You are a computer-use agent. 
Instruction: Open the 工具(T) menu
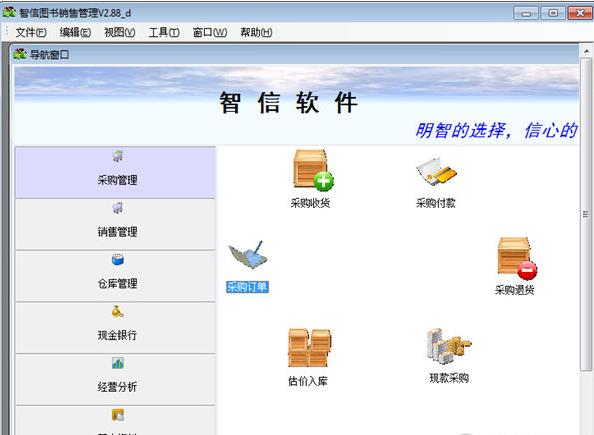164,33
